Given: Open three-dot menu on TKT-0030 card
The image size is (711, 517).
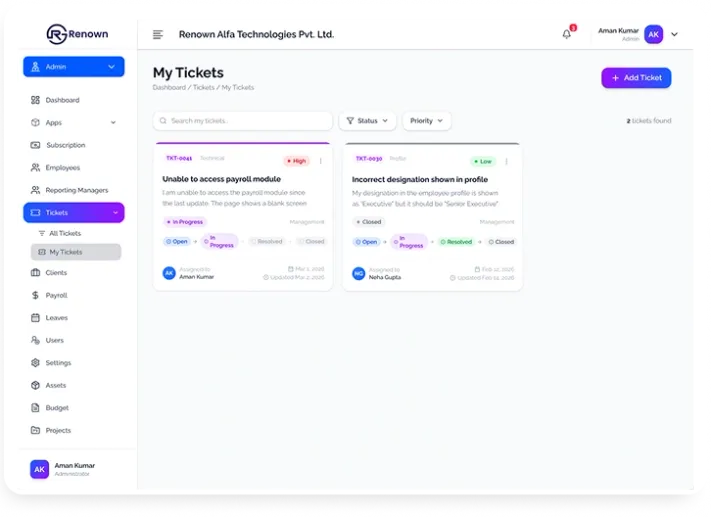Looking at the screenshot, I should point(506,160).
